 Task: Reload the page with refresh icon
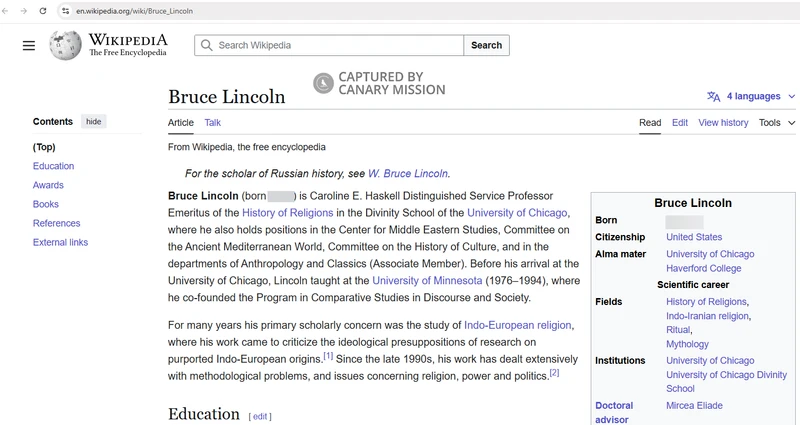tap(43, 11)
